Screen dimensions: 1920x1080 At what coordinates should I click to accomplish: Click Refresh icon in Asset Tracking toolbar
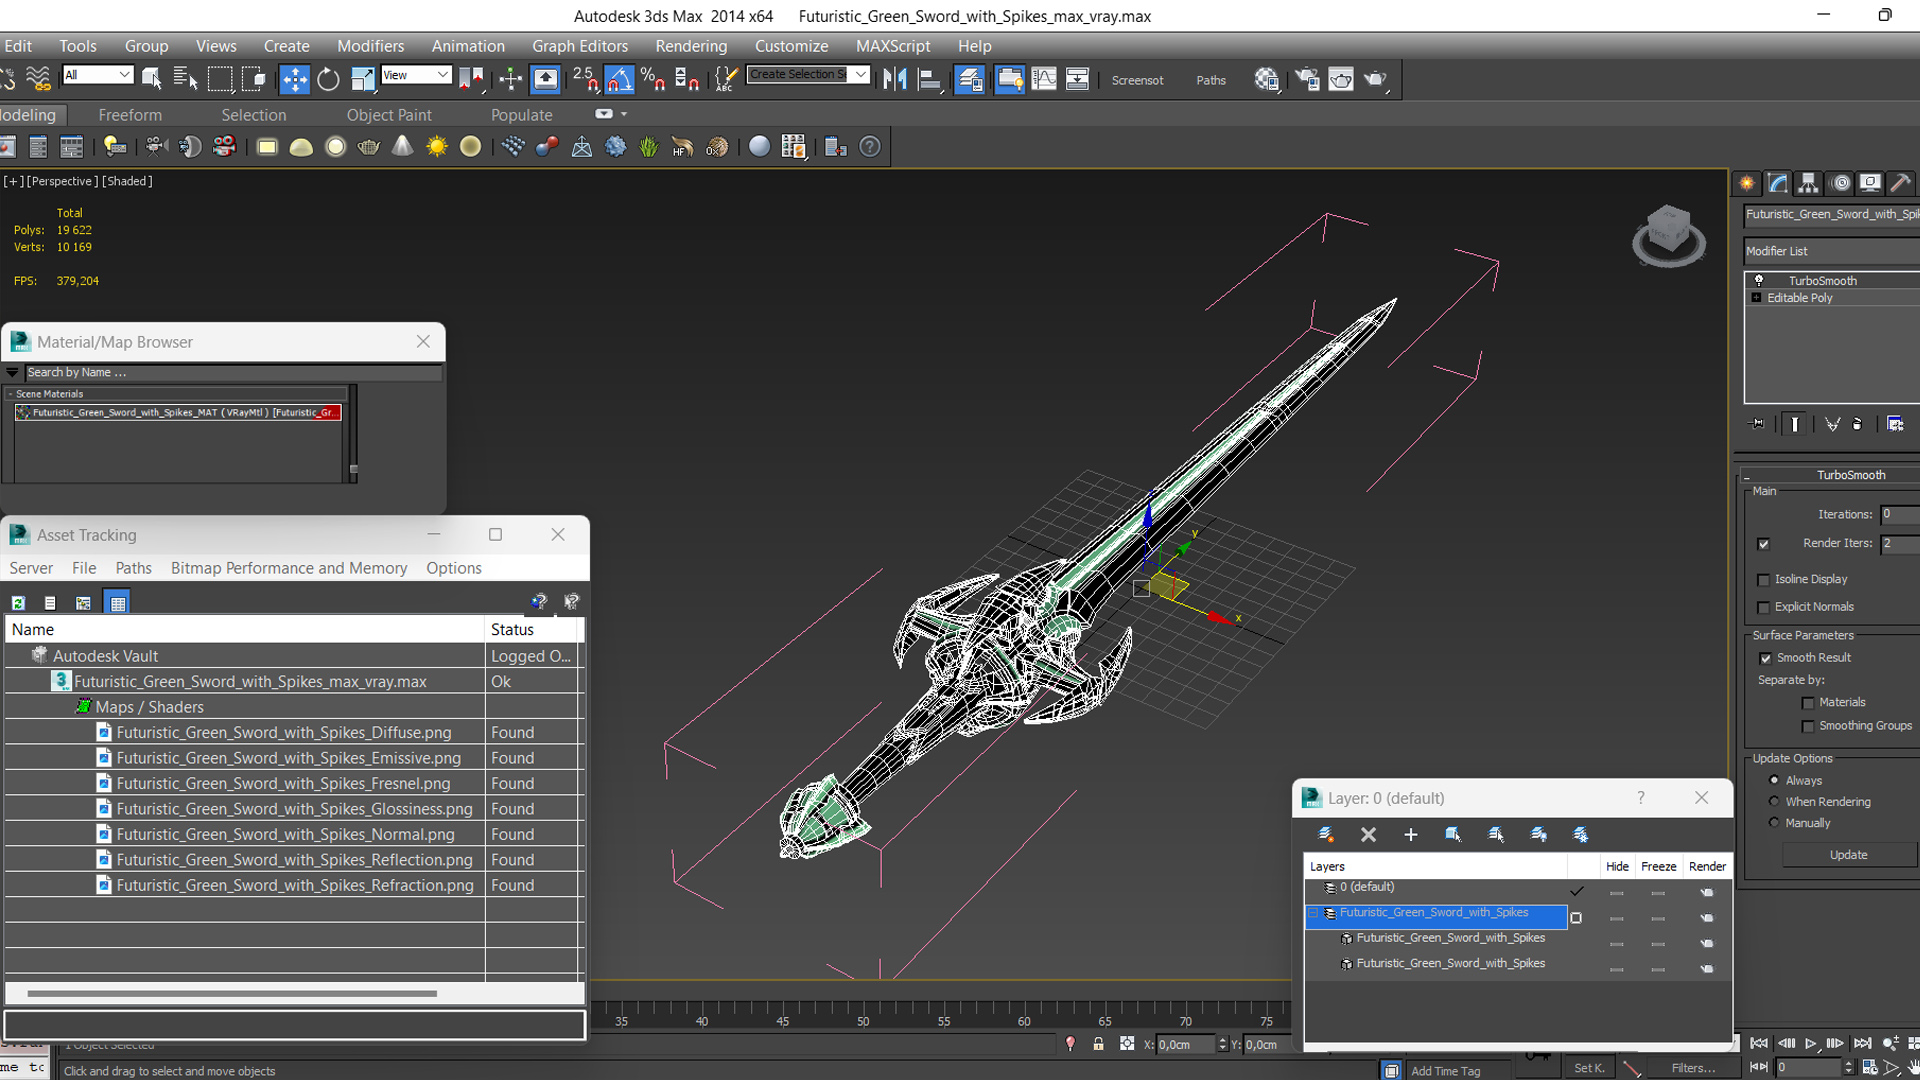(x=18, y=603)
